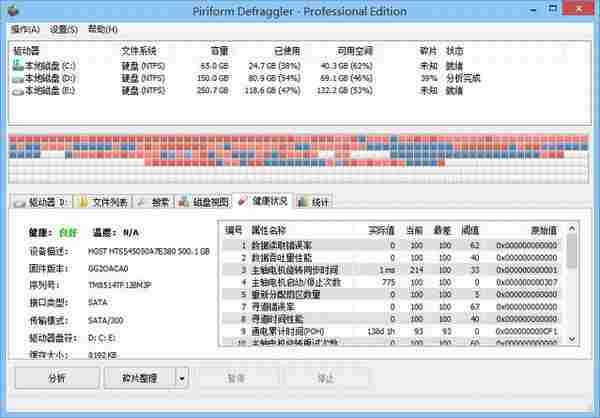Select the 本地磁盘 (D:) drive row

pos(300,78)
